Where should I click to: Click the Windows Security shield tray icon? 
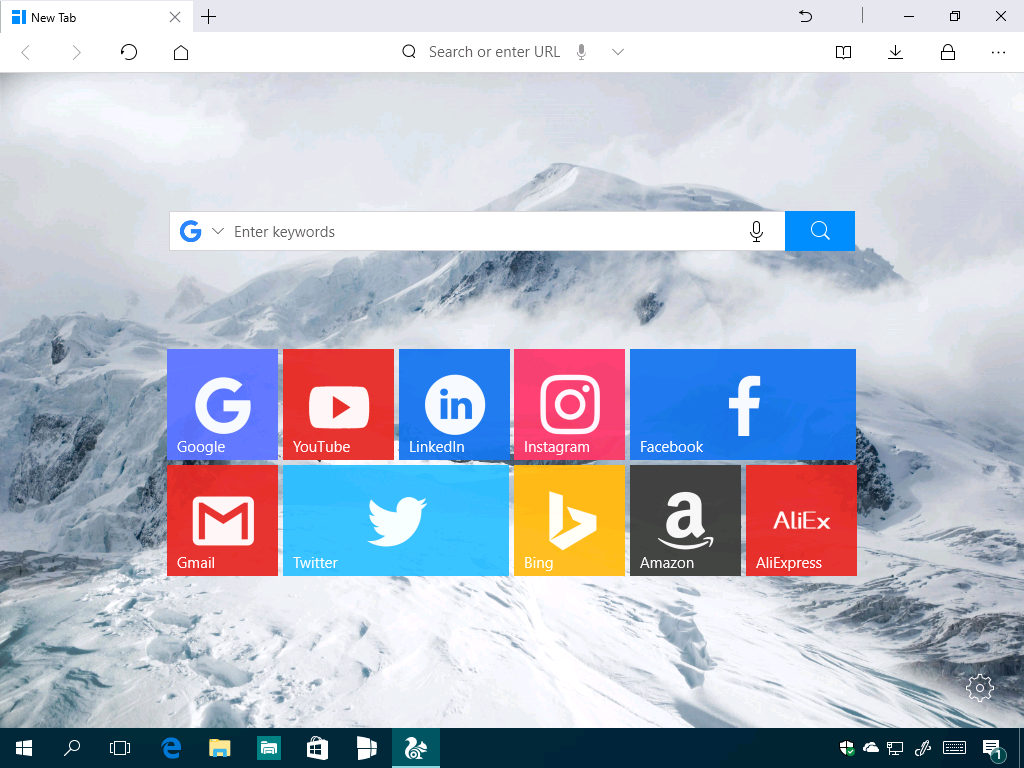click(x=847, y=748)
